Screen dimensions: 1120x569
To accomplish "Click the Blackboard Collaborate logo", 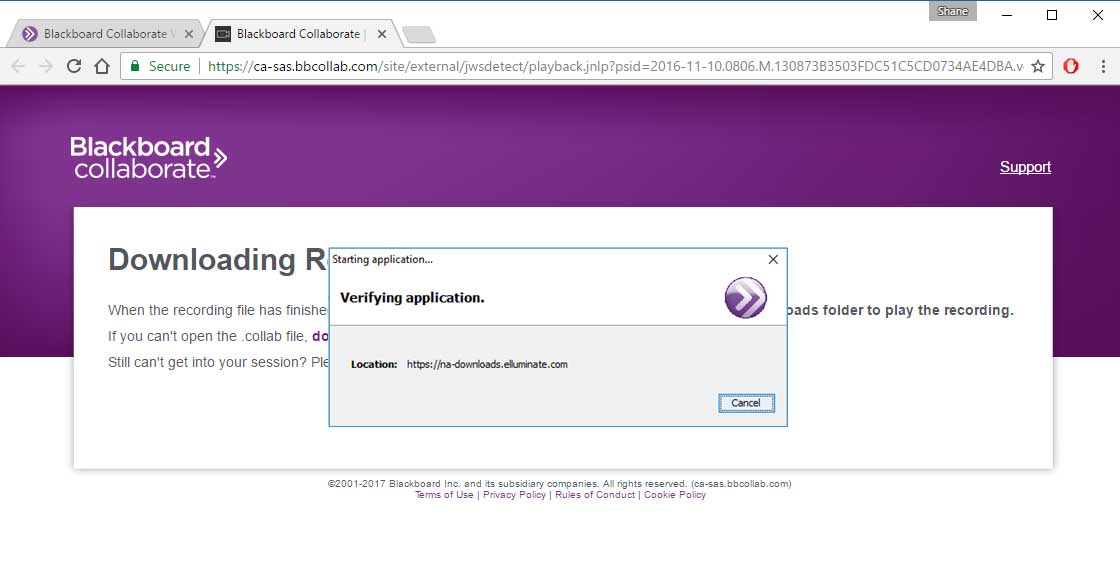I will click(149, 157).
